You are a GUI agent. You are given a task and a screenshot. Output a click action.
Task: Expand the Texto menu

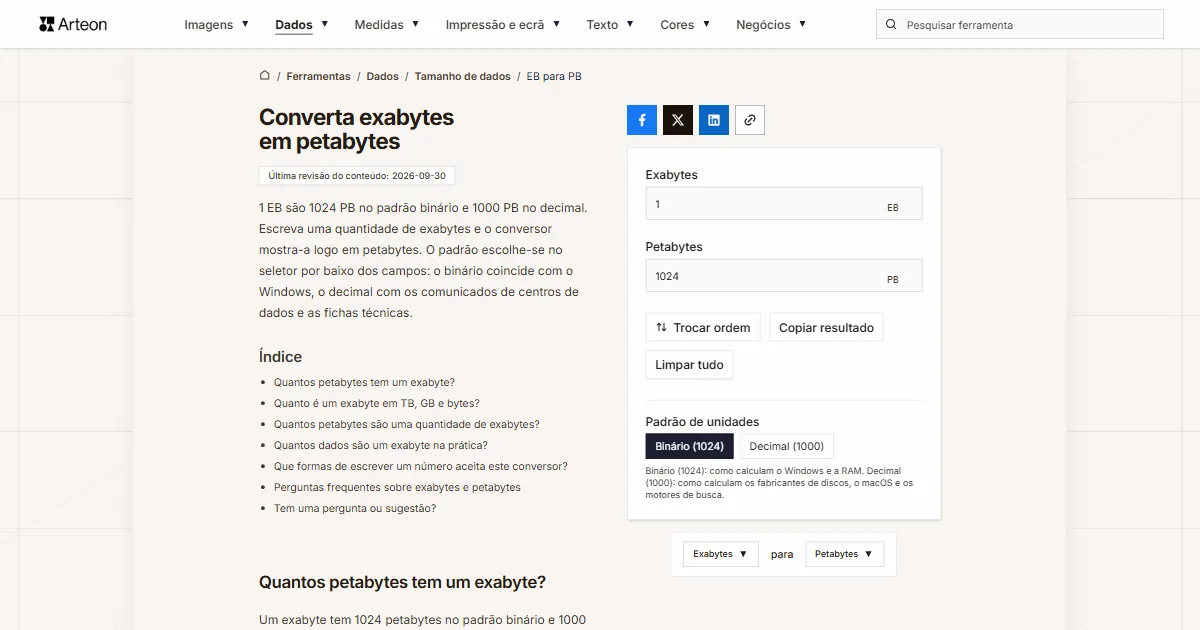point(610,25)
